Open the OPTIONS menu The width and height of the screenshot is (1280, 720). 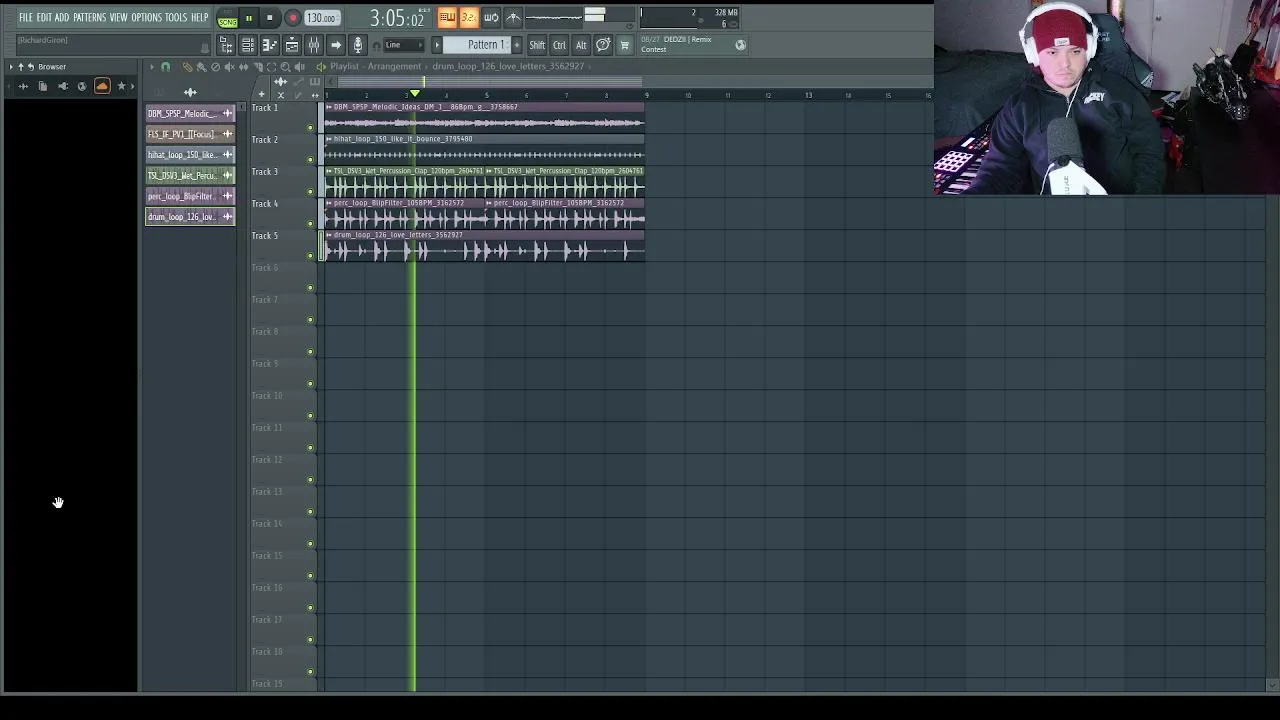146,18
